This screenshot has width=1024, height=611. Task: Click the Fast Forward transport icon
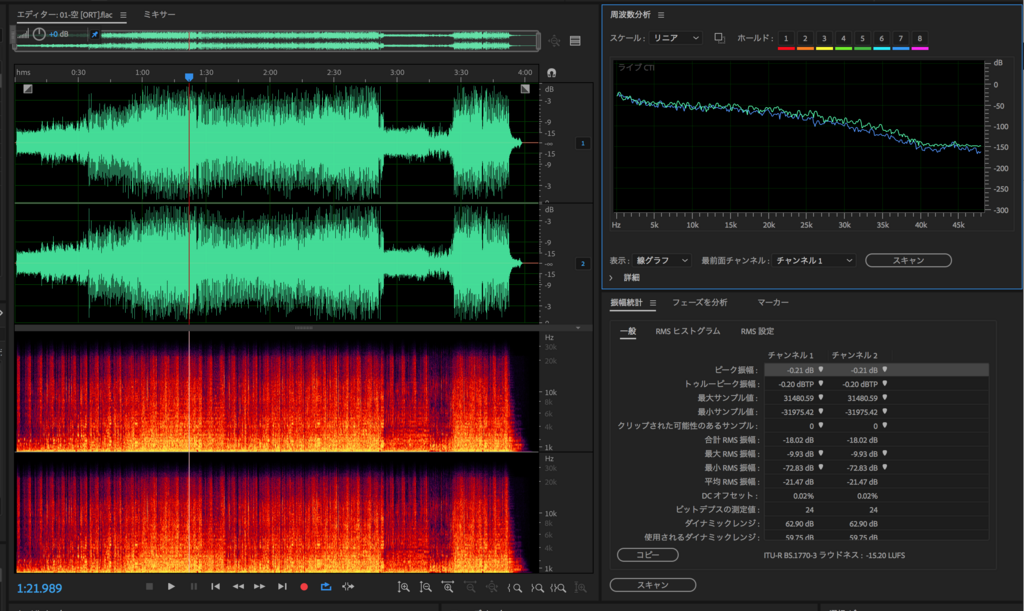(260, 587)
